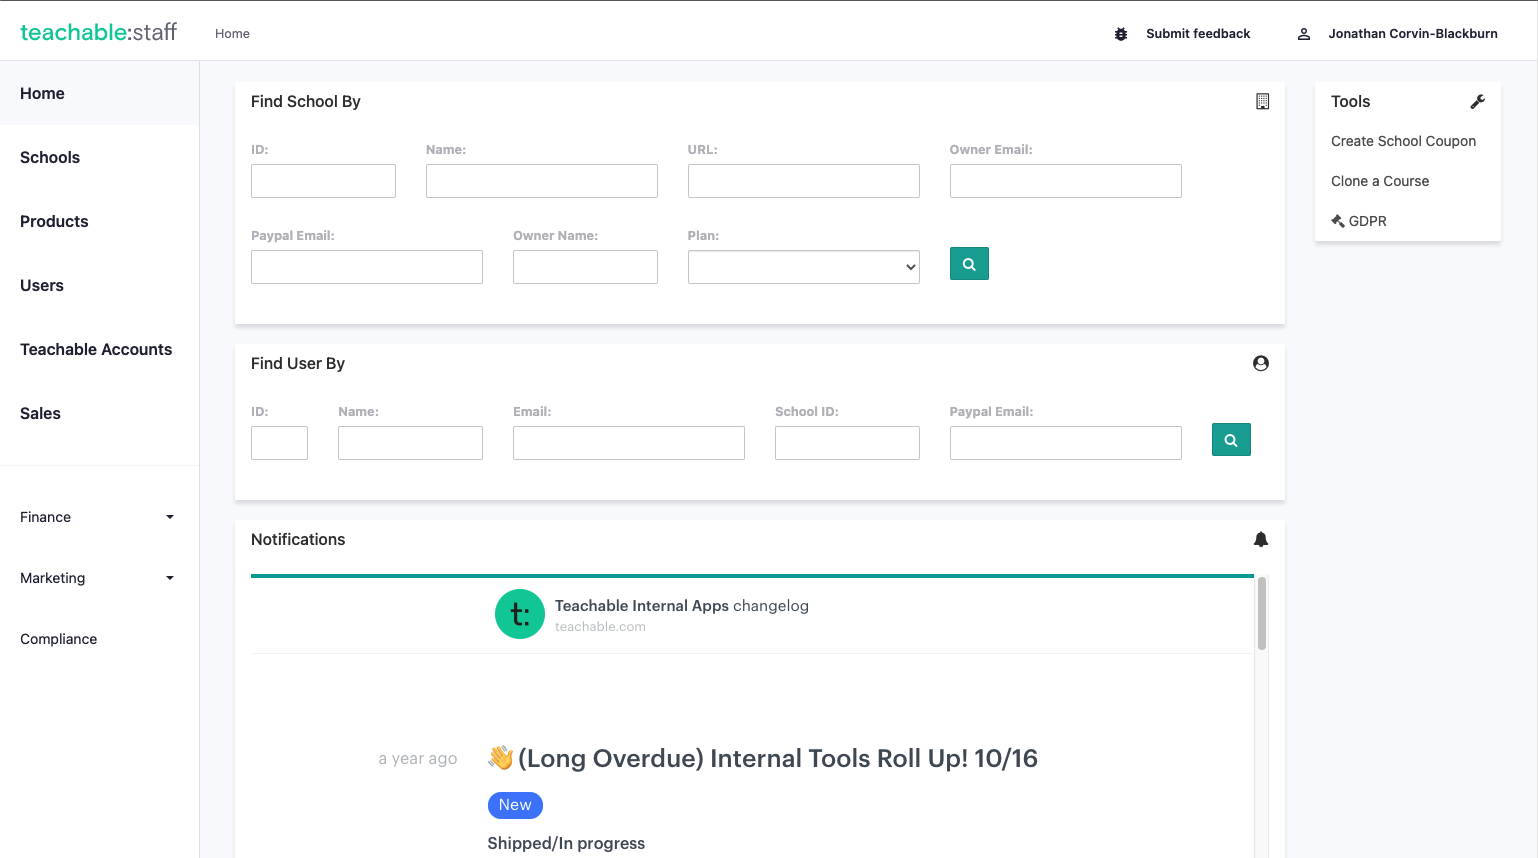
Task: Open Teachable Accounts in sidebar
Action: [x=99, y=349]
